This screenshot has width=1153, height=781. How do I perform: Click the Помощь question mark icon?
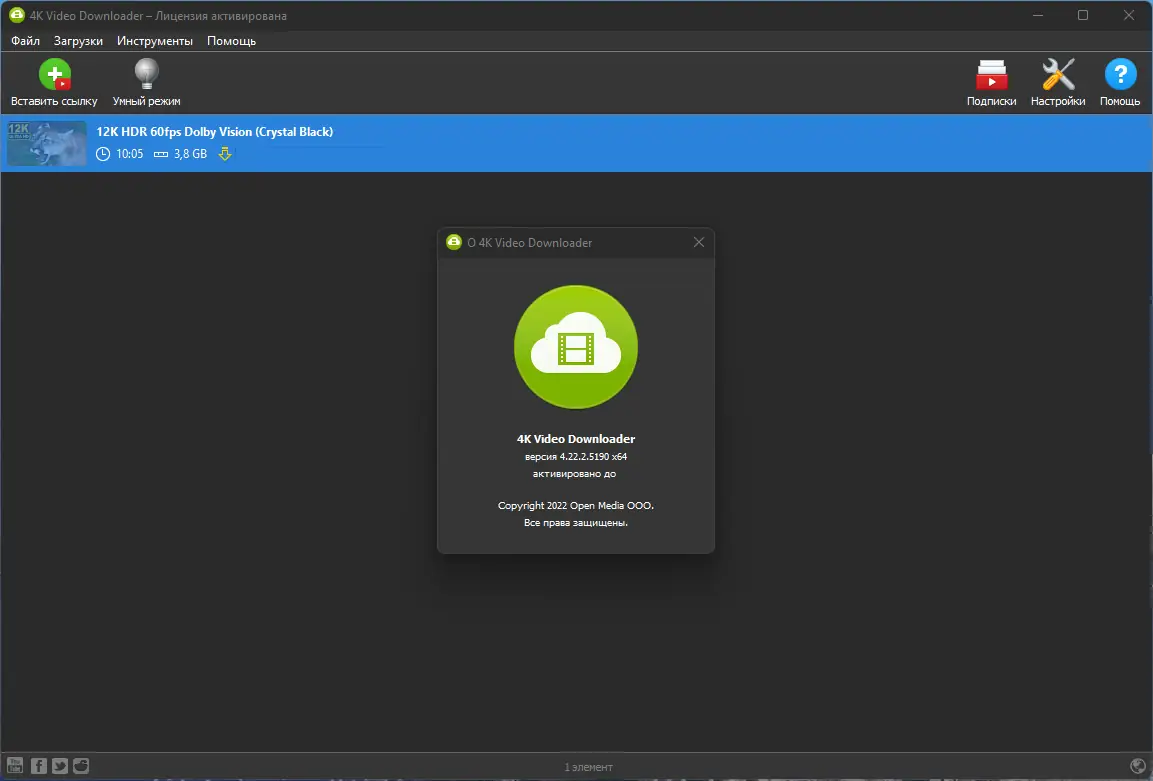tap(1120, 74)
